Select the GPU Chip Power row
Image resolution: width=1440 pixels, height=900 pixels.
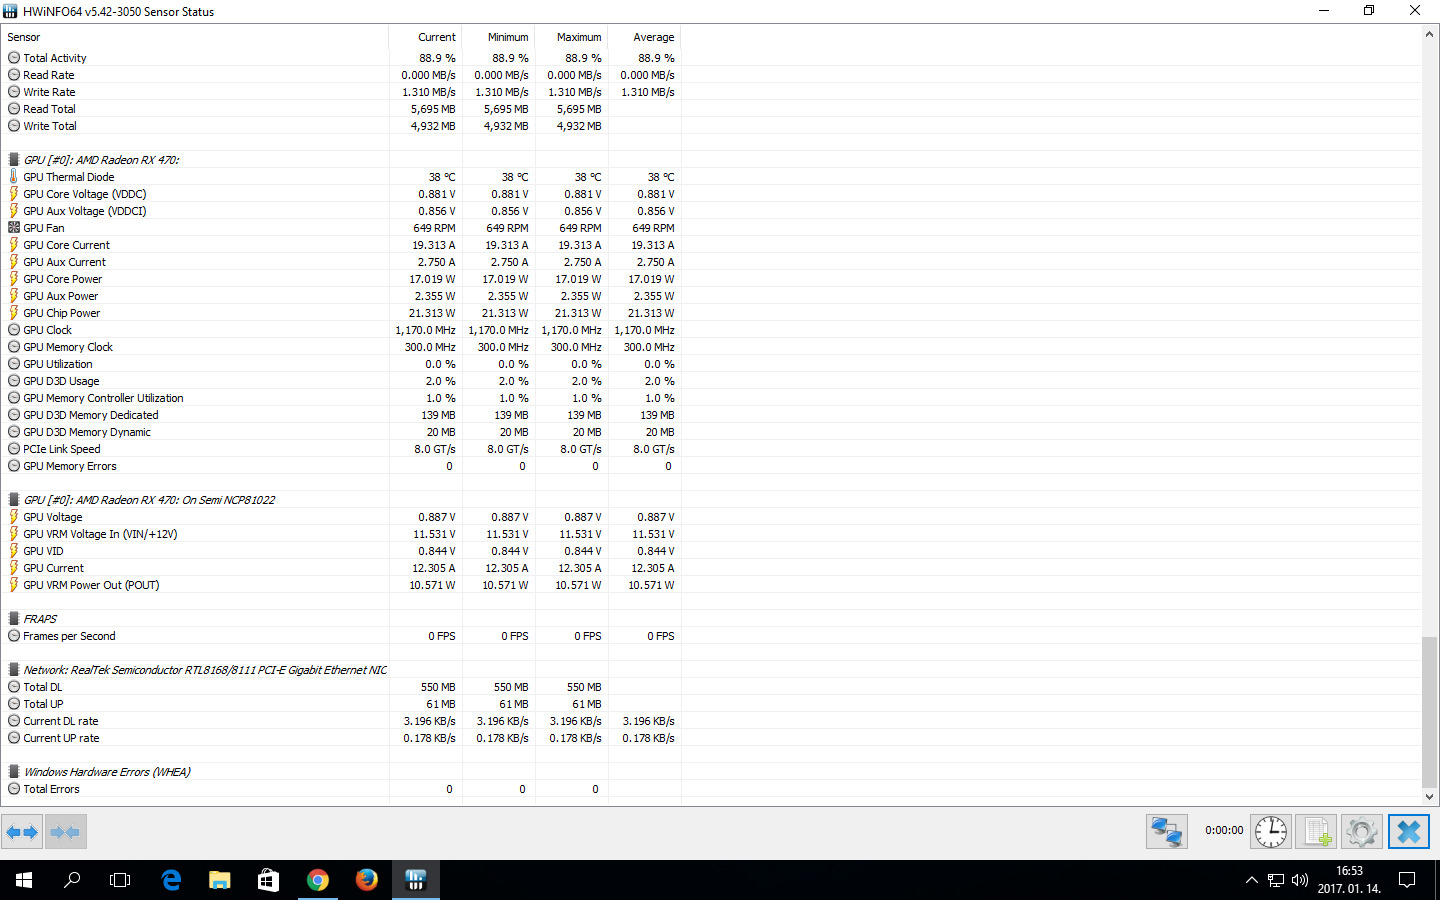pos(341,313)
